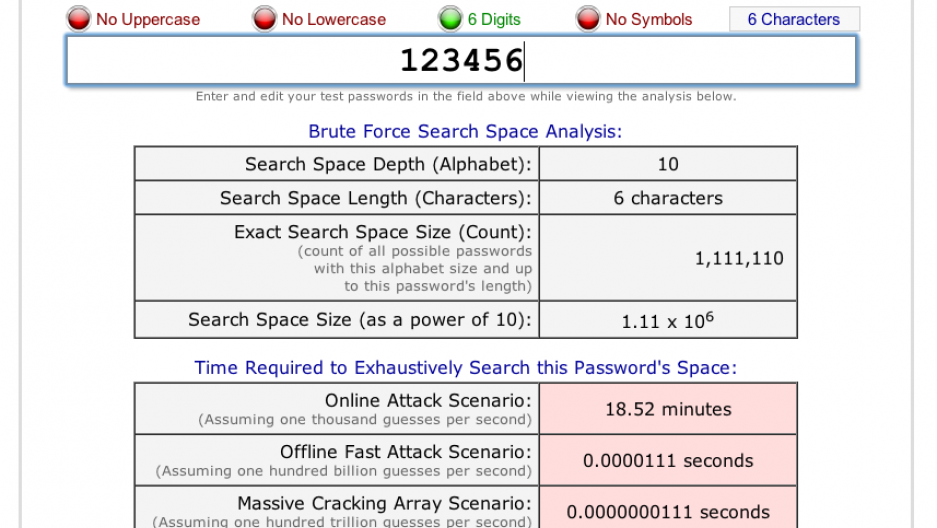Select the 0.0000000111 seconds result cell
Screen dimensions: 937x528
[668, 512]
